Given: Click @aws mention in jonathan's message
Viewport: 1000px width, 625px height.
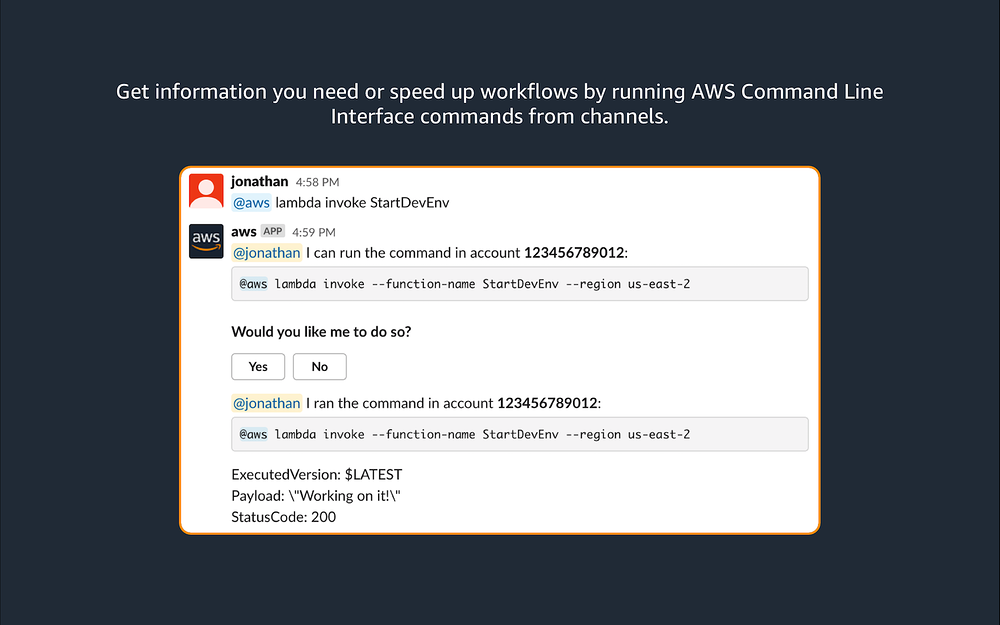Looking at the screenshot, I should [x=251, y=203].
